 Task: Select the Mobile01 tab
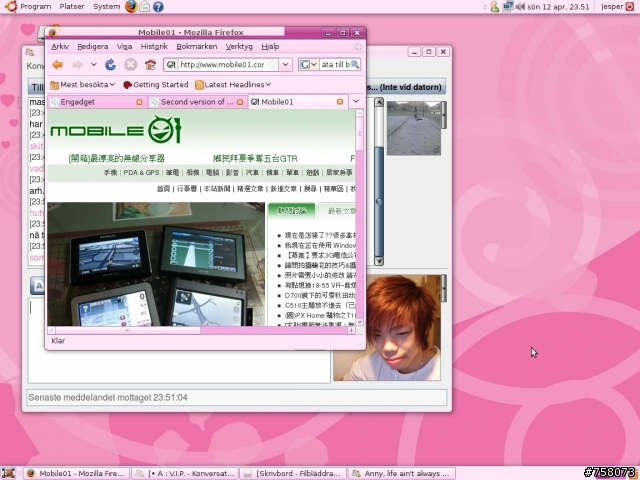[x=298, y=102]
